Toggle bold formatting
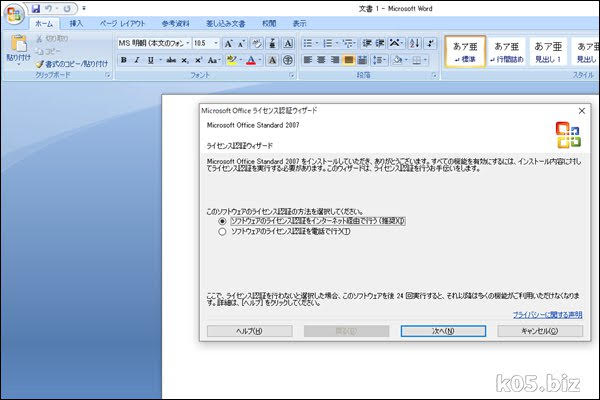This screenshot has width=600, height=400. coord(124,60)
